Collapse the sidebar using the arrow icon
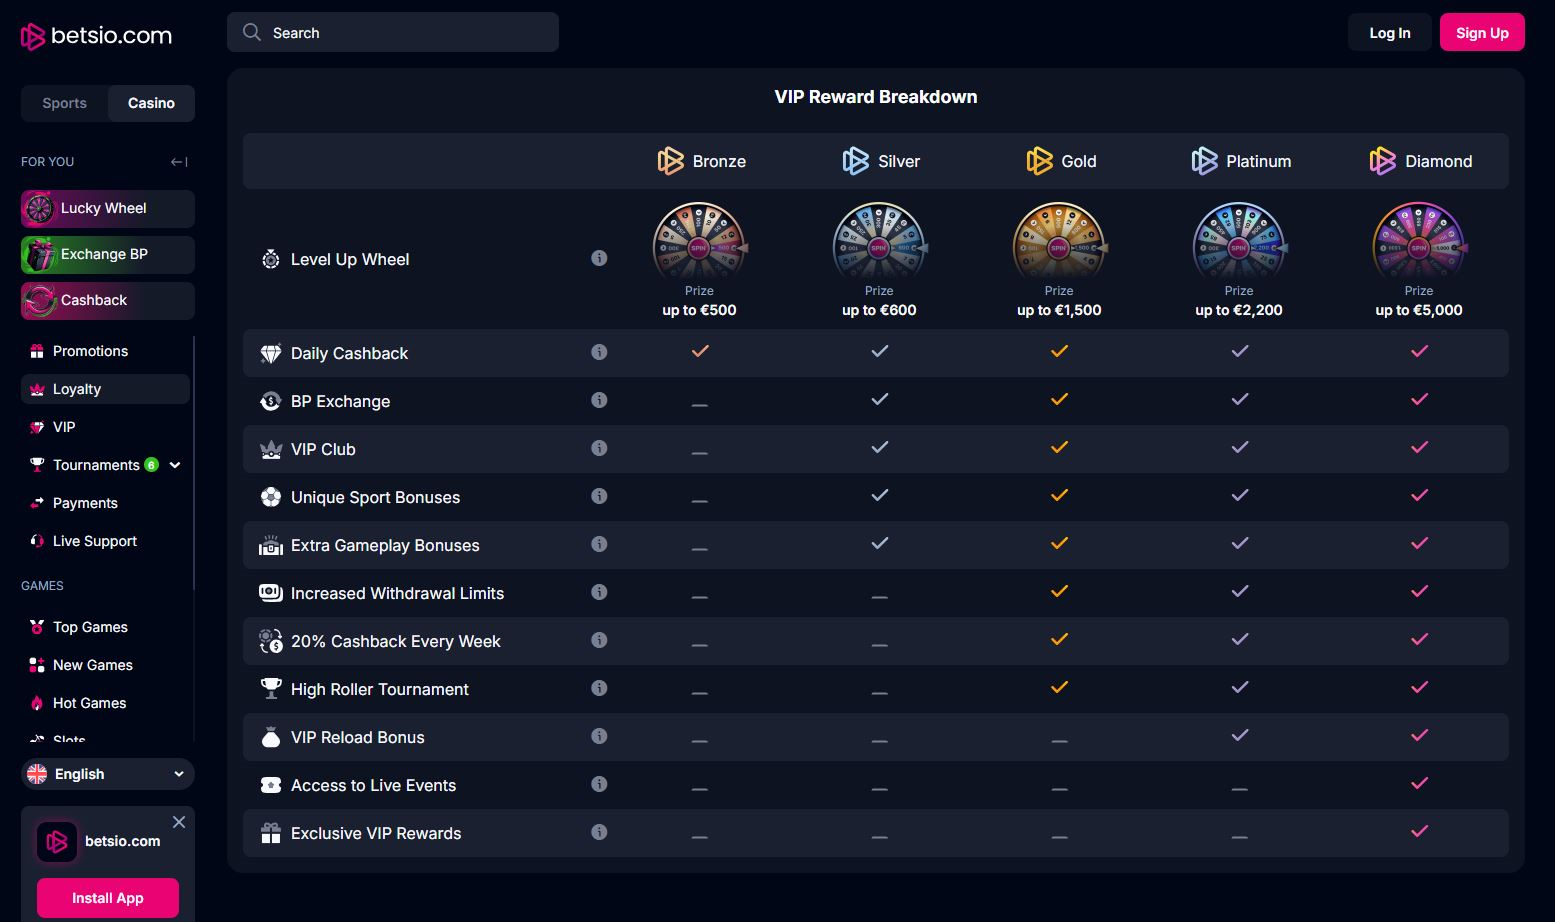The height and width of the screenshot is (922, 1555). (179, 162)
